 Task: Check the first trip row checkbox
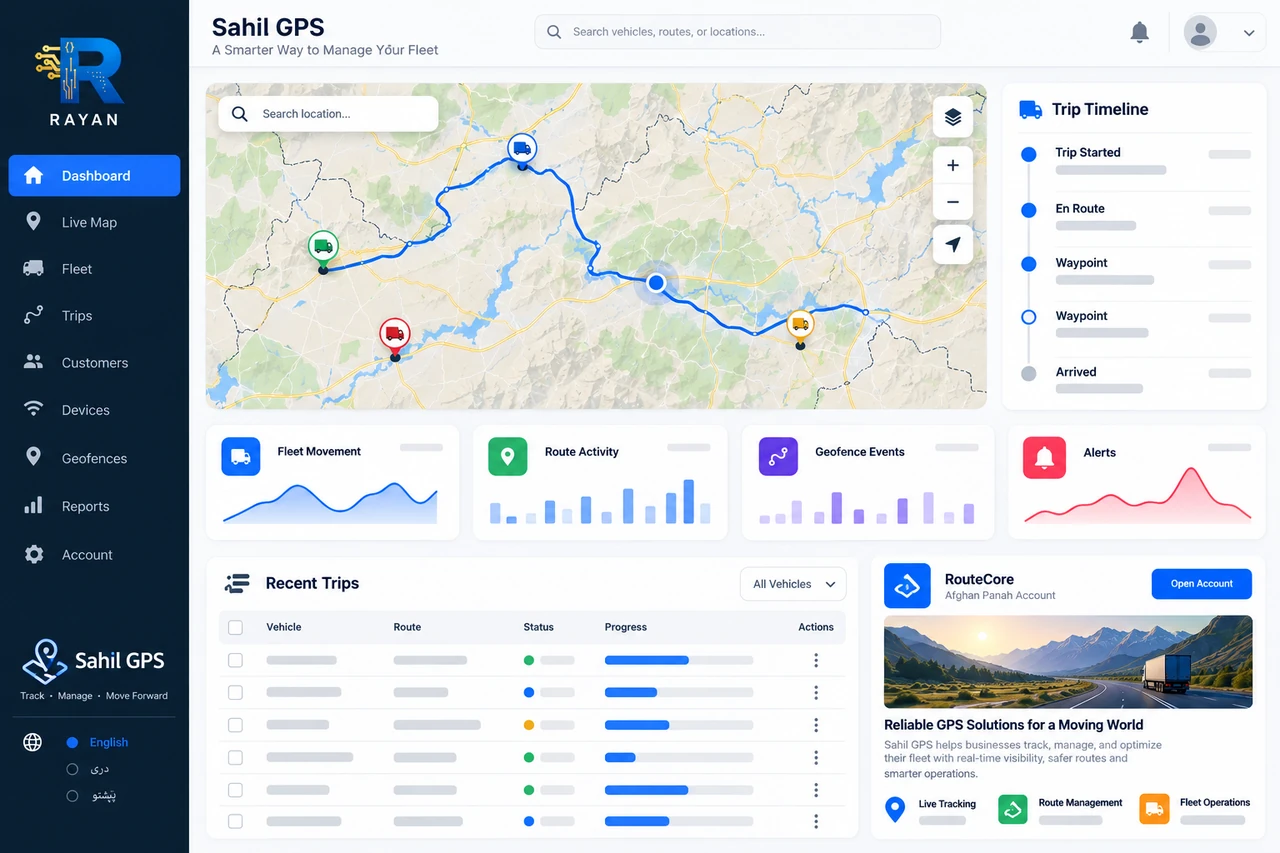pyautogui.click(x=235, y=660)
